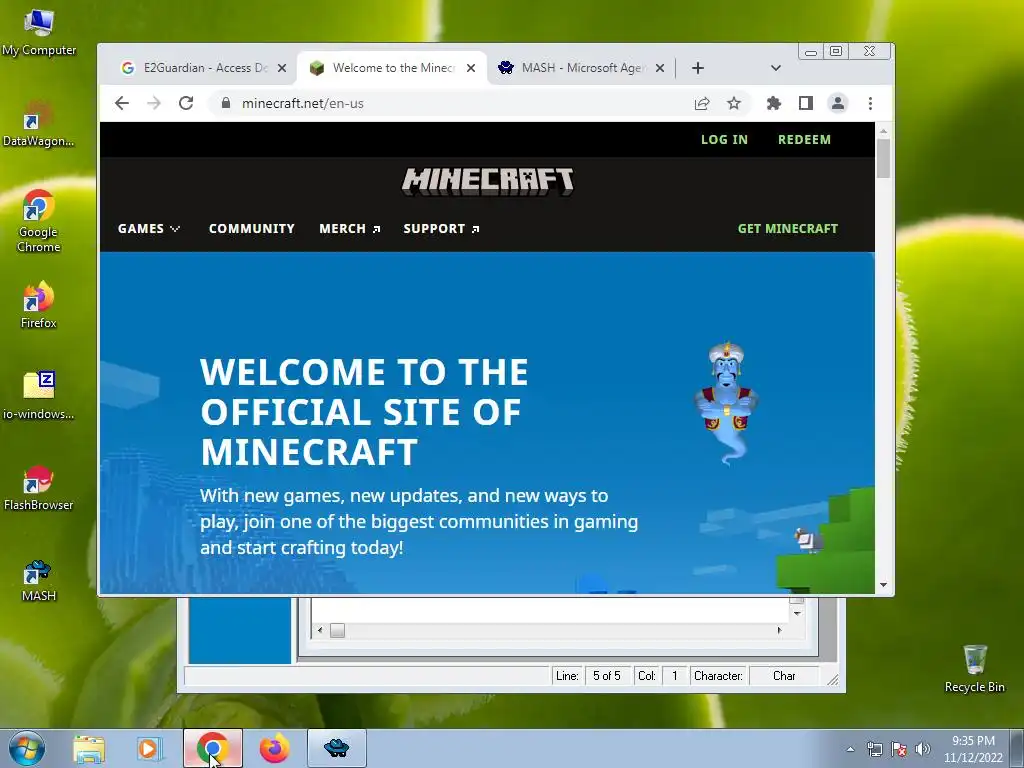The image size is (1024, 768).
Task: Reload the Minecraft page
Action: coord(186,103)
